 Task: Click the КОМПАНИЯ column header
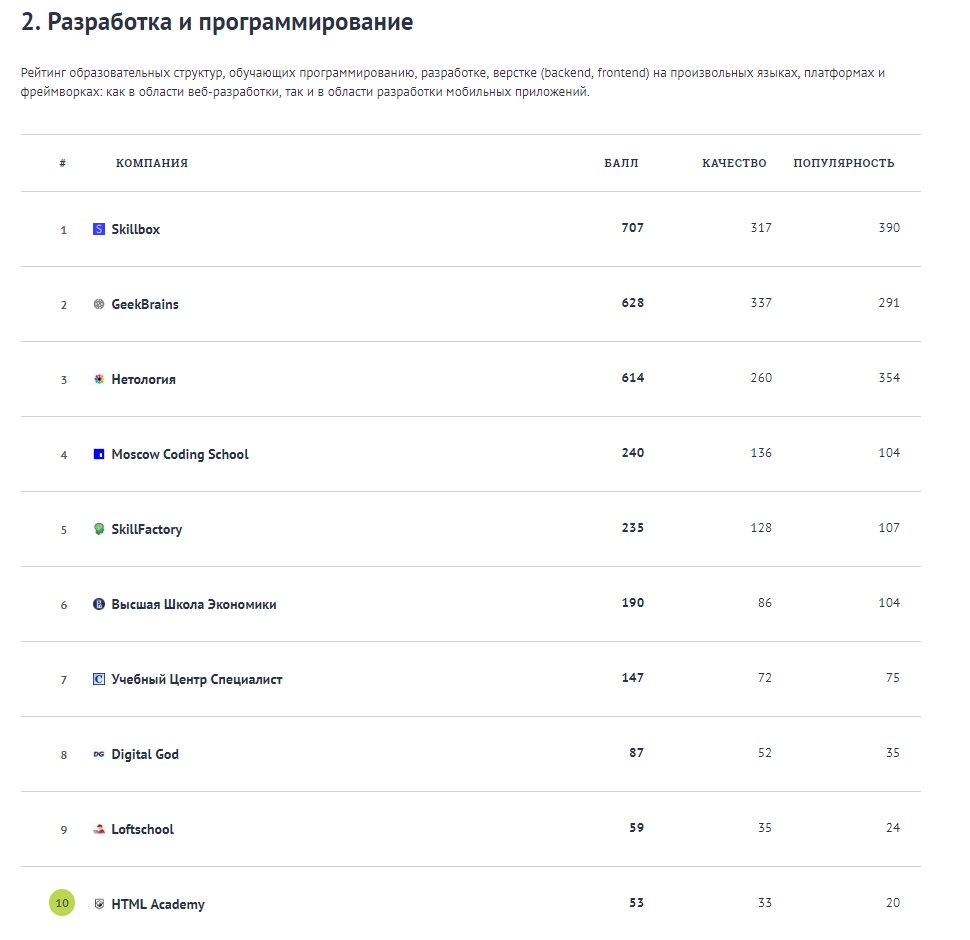(x=152, y=163)
